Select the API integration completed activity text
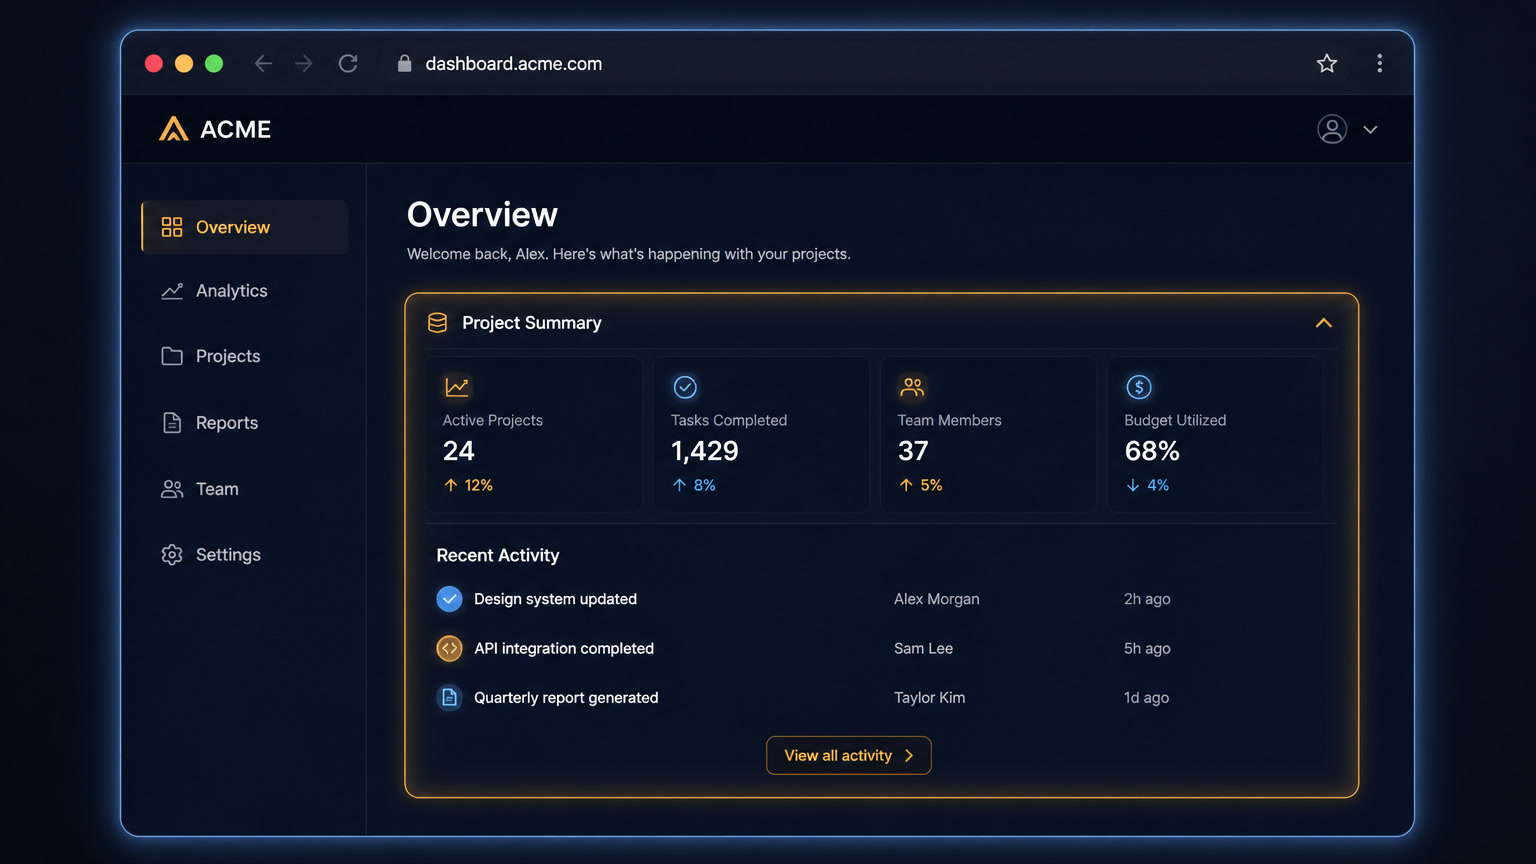 (x=564, y=648)
